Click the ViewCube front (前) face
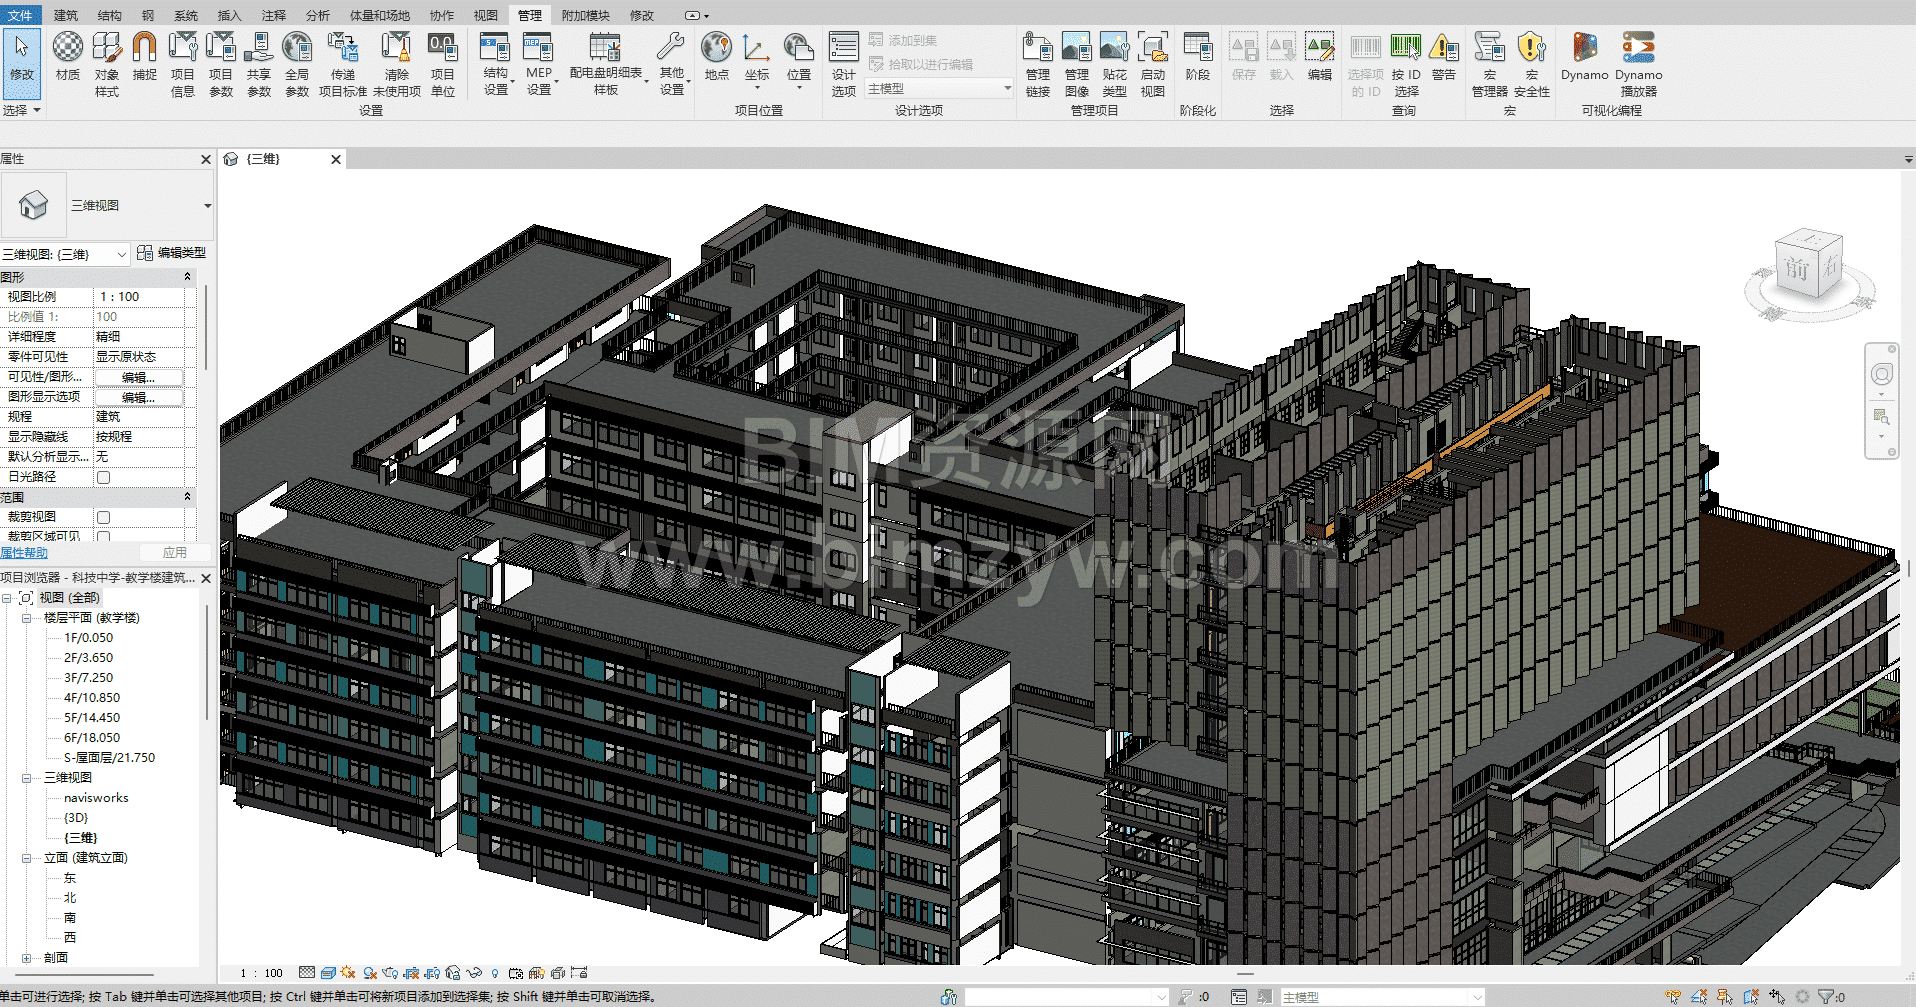Viewport: 1916px width, 1007px height. [x=1796, y=268]
